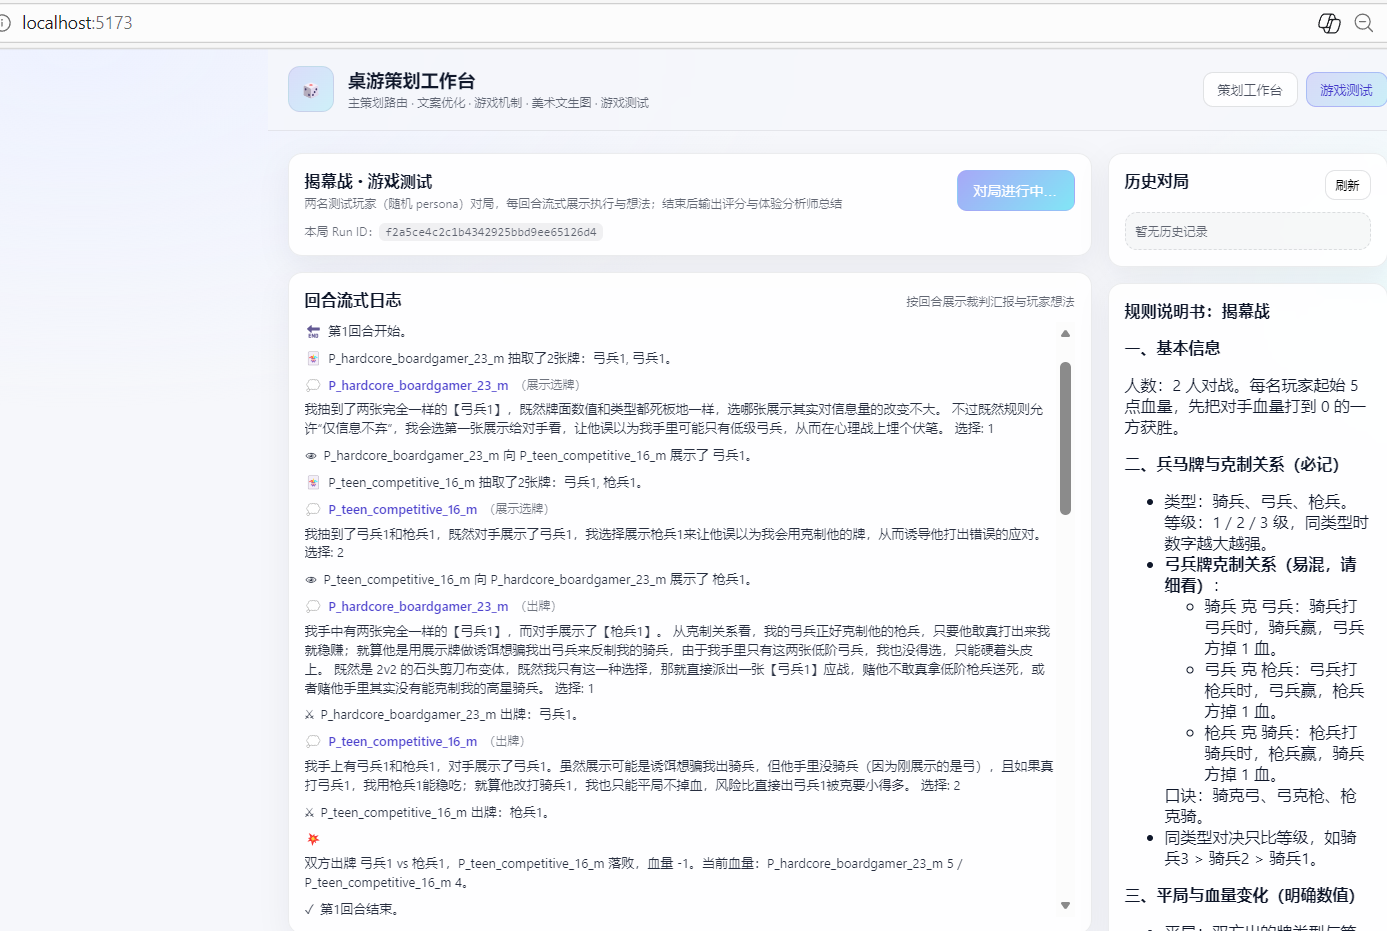Click the explosion icon above the battle result

tap(313, 839)
